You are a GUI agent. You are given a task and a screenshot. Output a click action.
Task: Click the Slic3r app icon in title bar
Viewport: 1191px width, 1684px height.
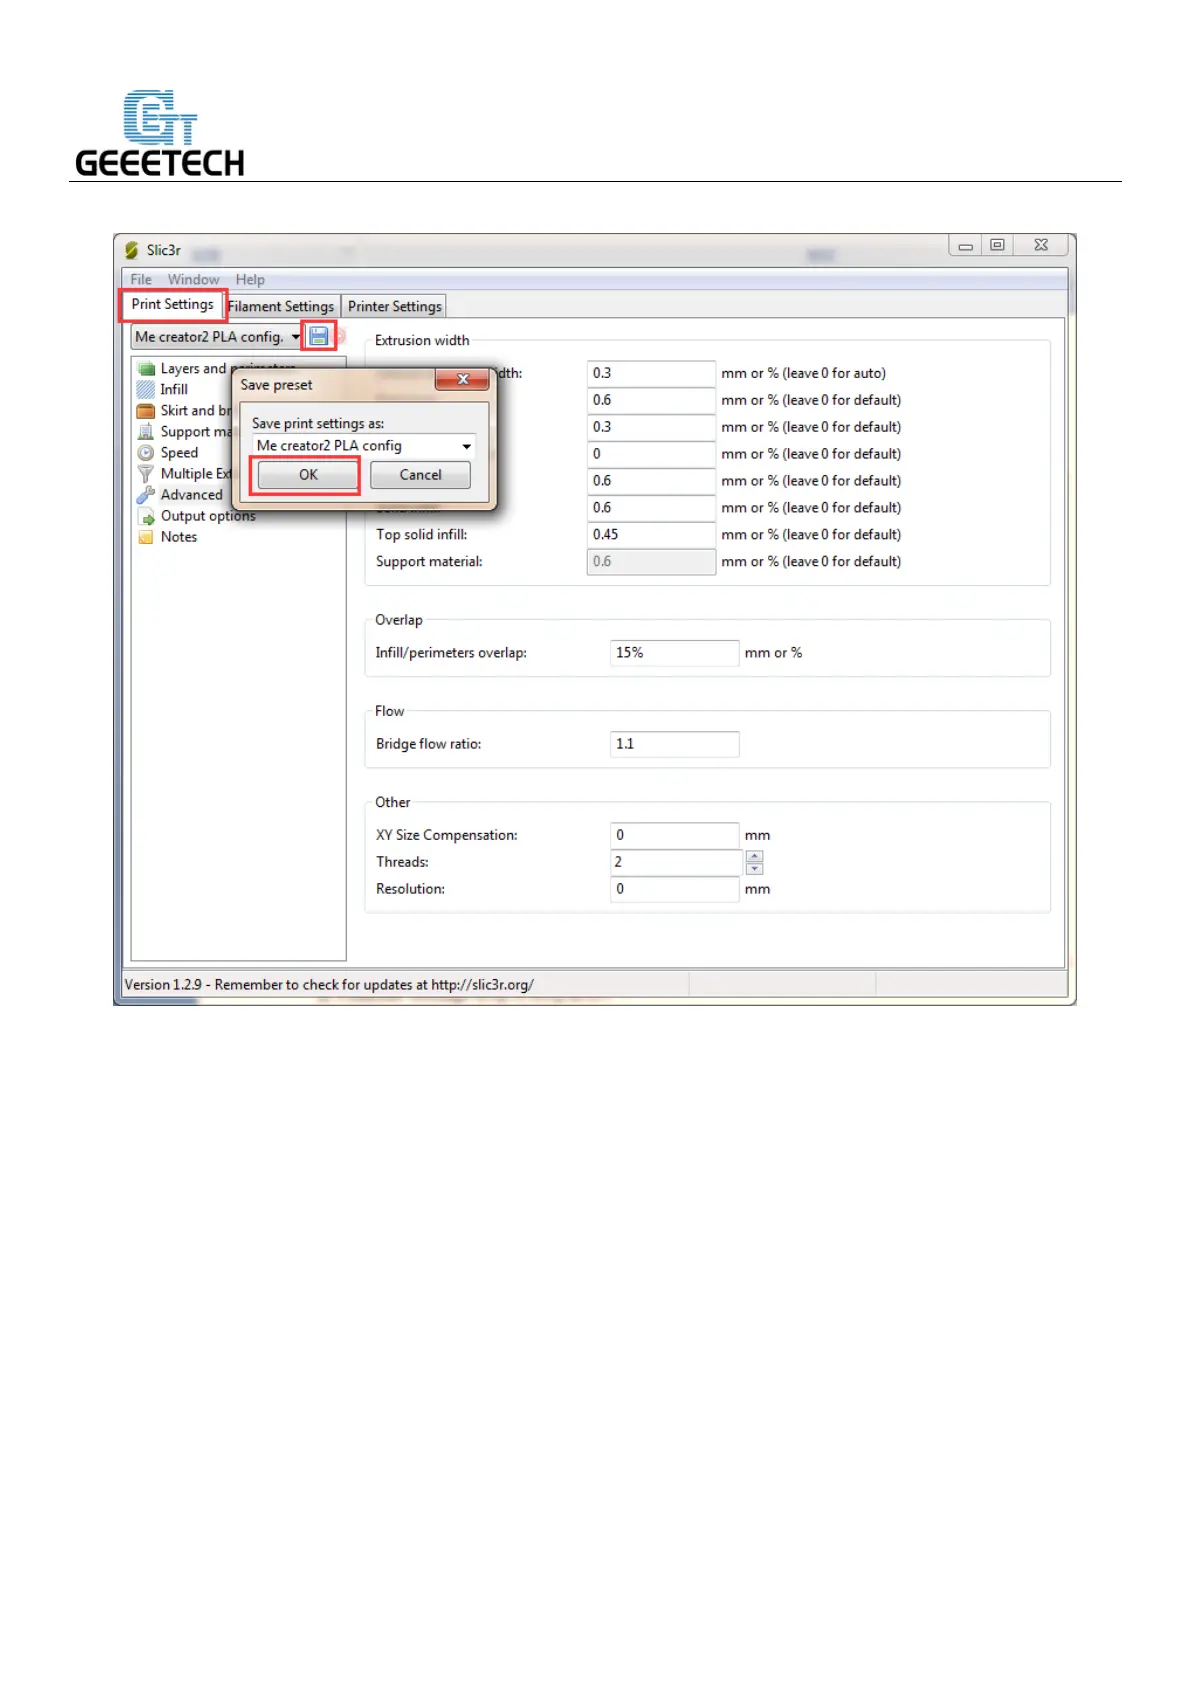132,250
